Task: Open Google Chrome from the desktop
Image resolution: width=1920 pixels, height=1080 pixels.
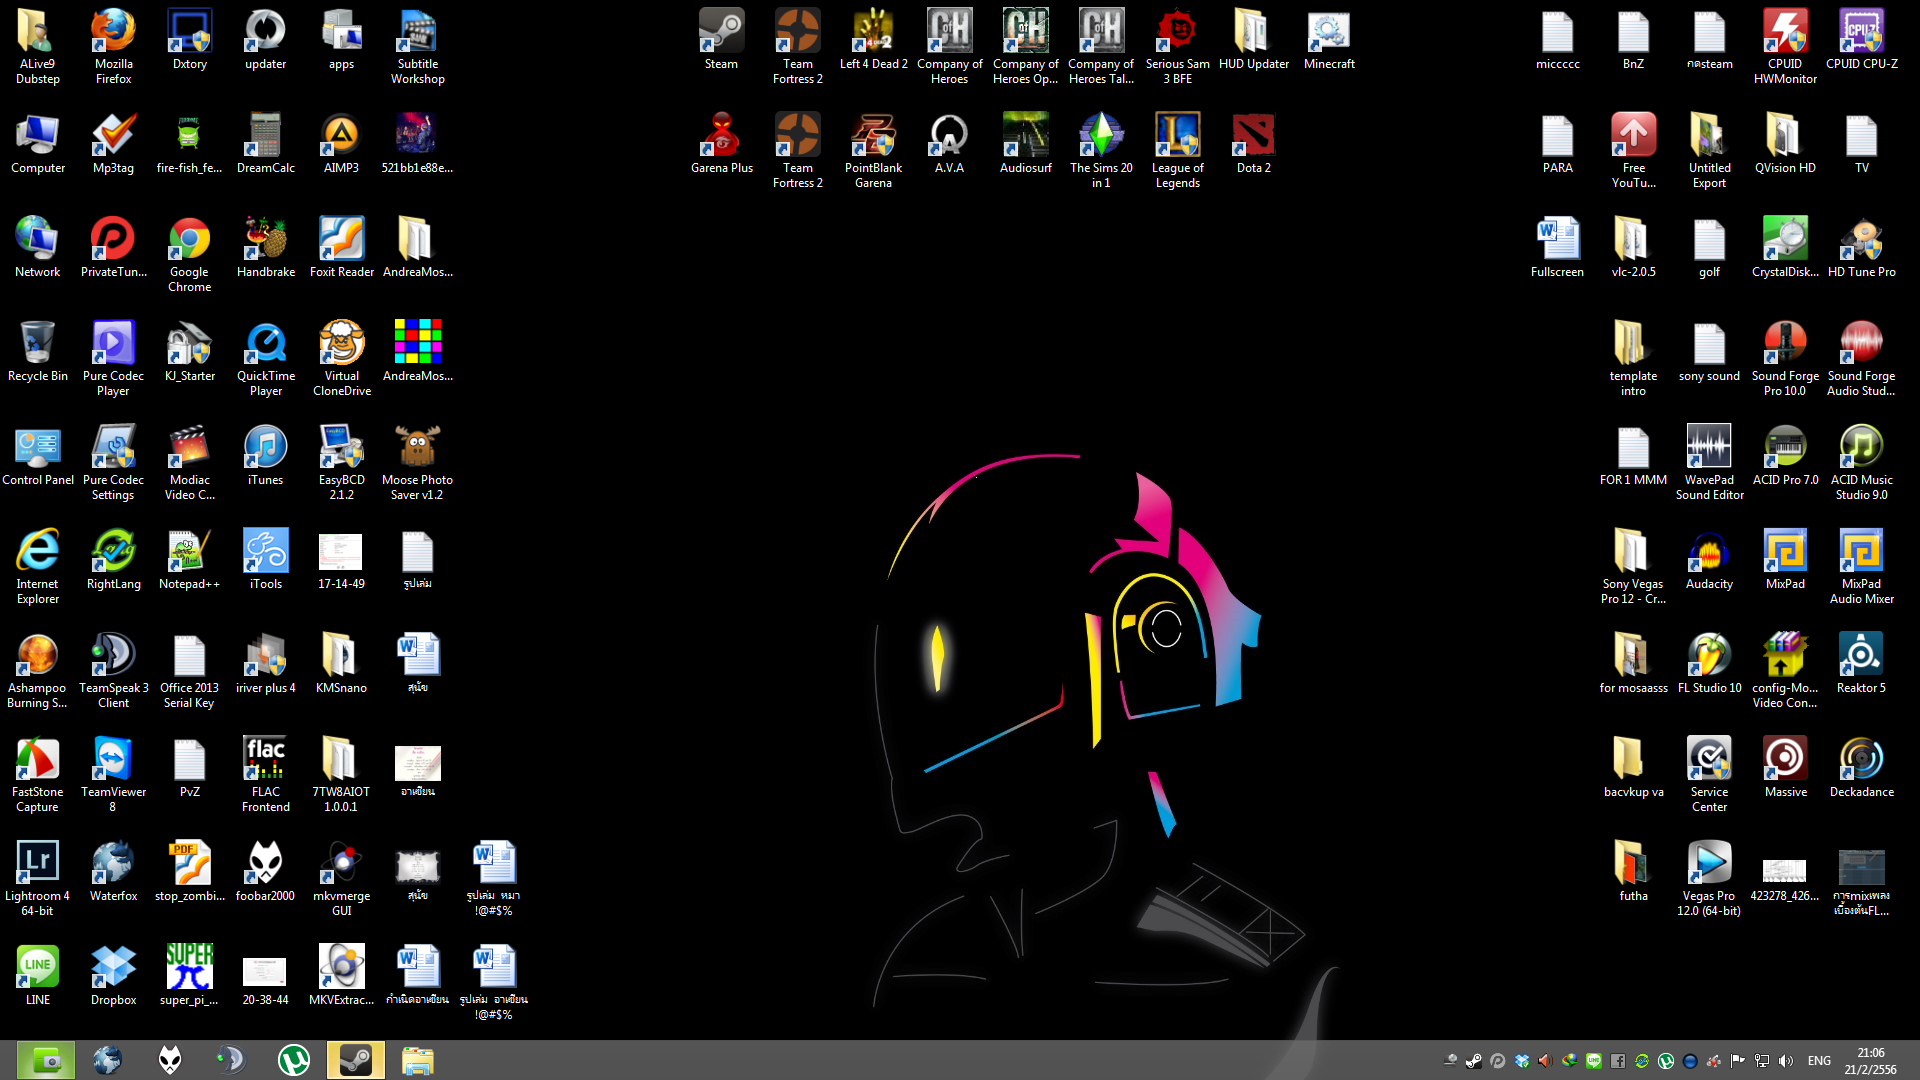Action: [189, 244]
